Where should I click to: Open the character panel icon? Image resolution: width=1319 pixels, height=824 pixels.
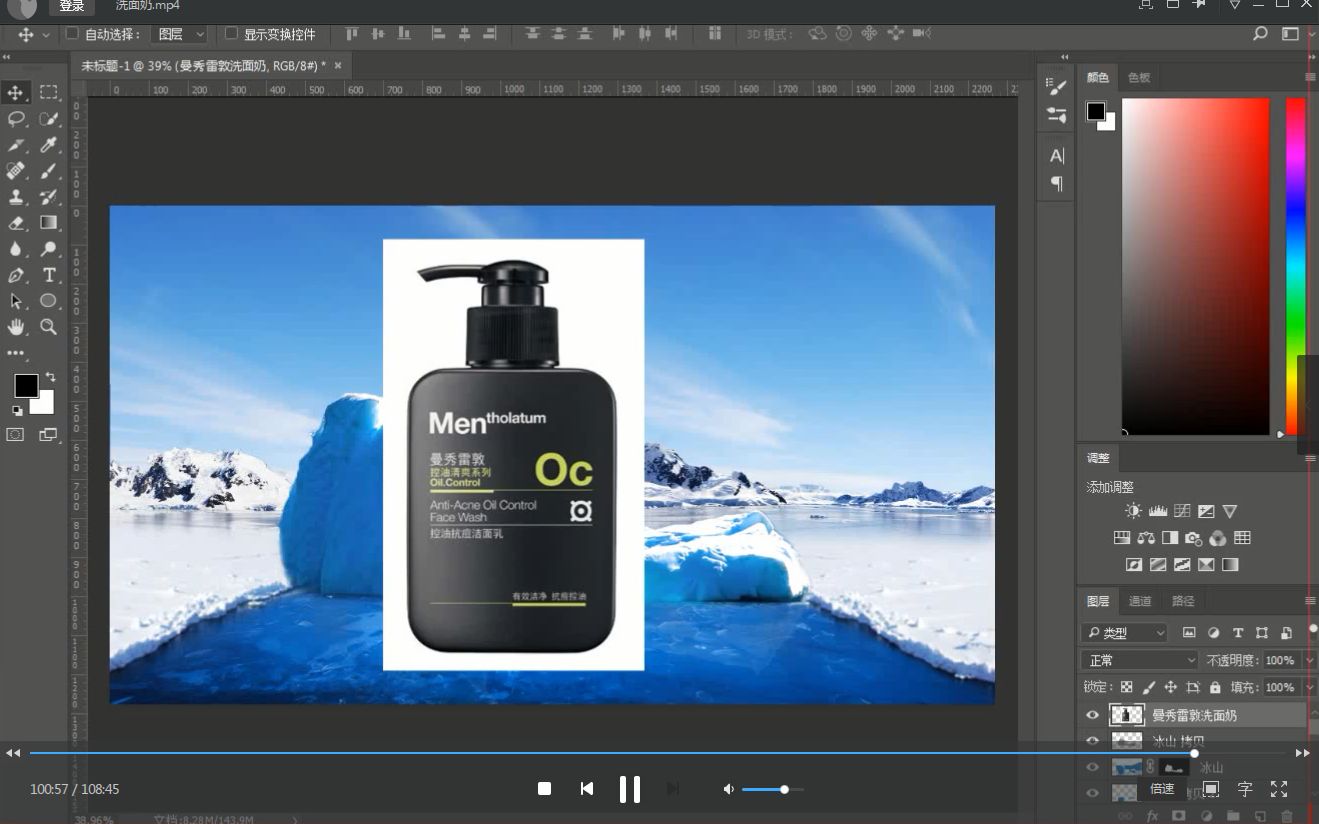click(1057, 156)
